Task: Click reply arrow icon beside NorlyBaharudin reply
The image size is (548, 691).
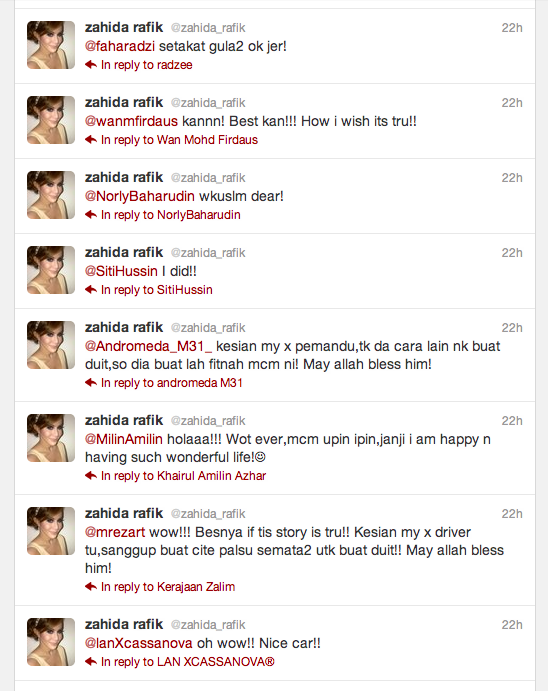Action: pyautogui.click(x=91, y=215)
